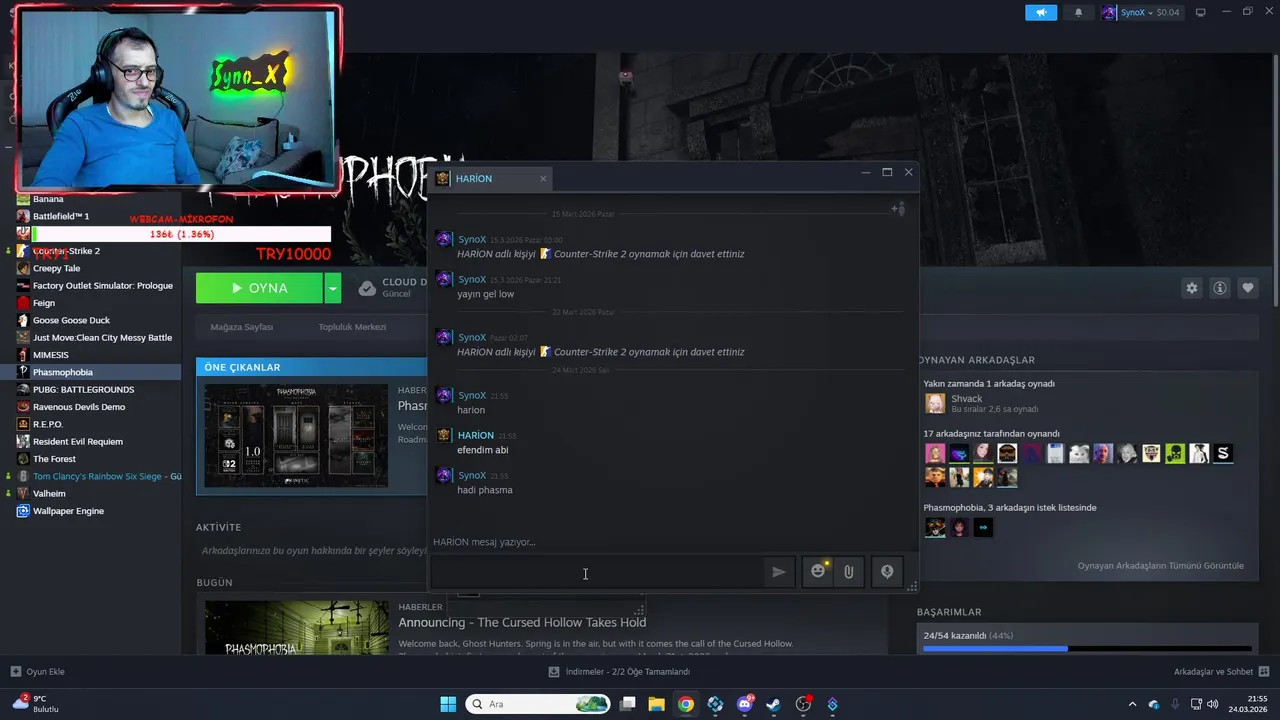Click the send message arrow in chat

[x=778, y=572]
